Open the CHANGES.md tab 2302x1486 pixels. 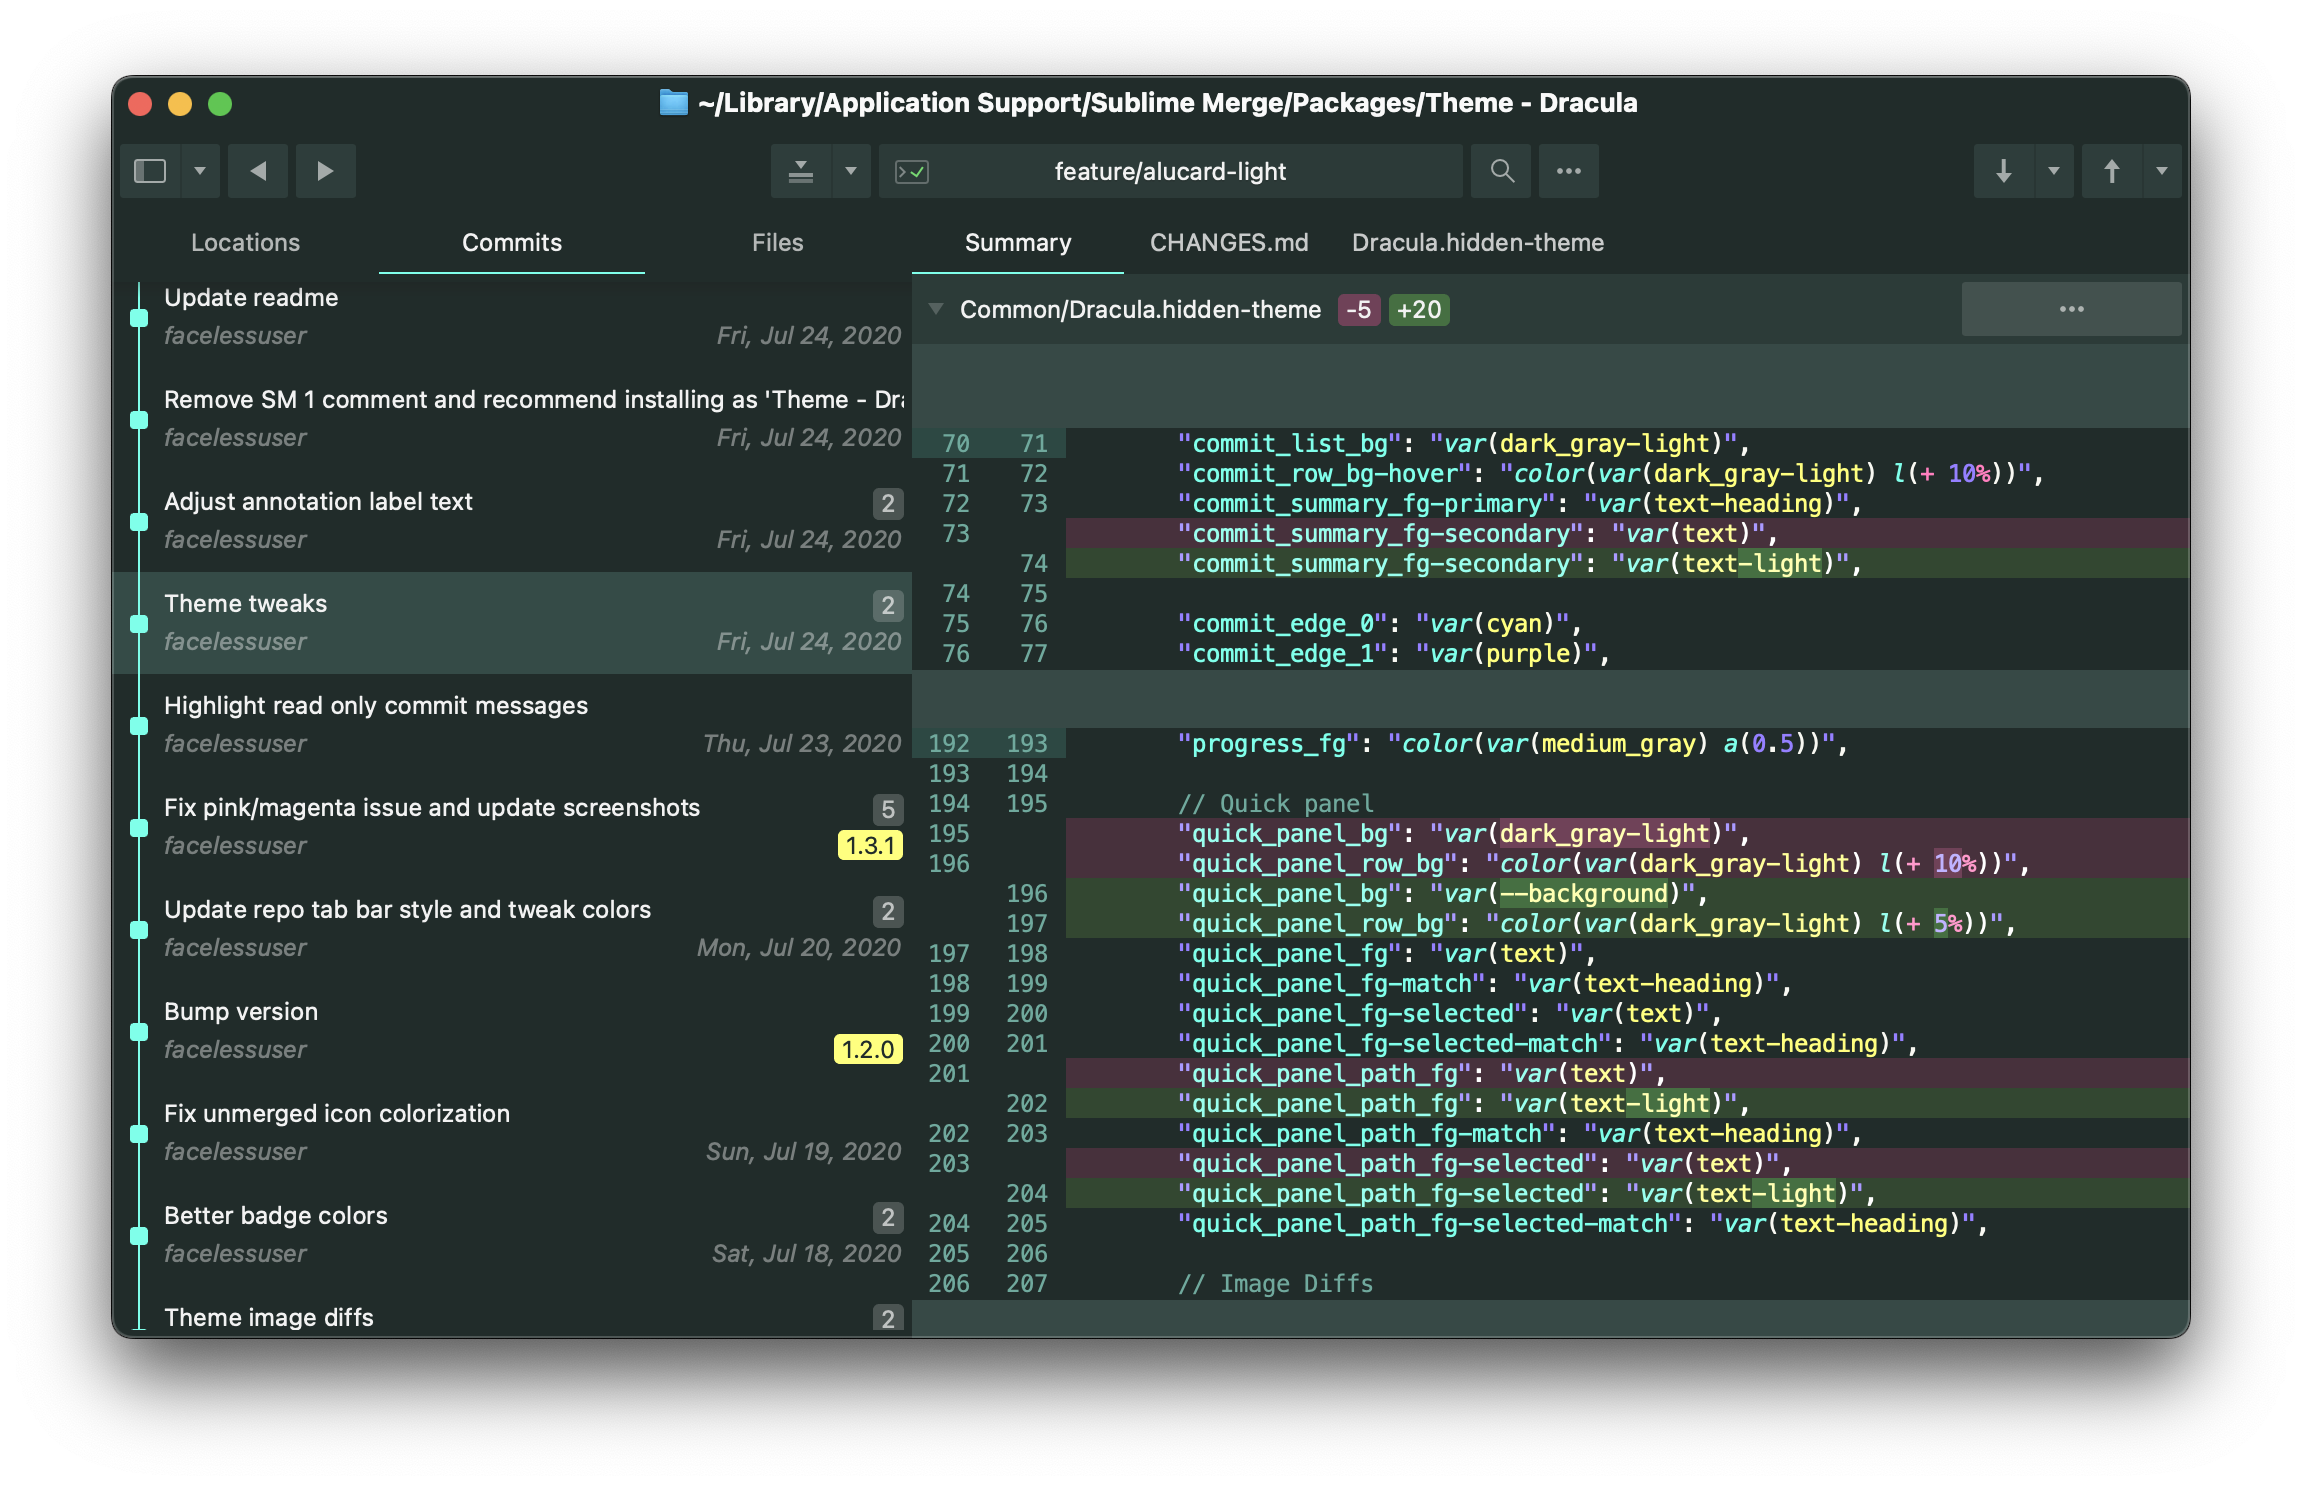(1229, 242)
